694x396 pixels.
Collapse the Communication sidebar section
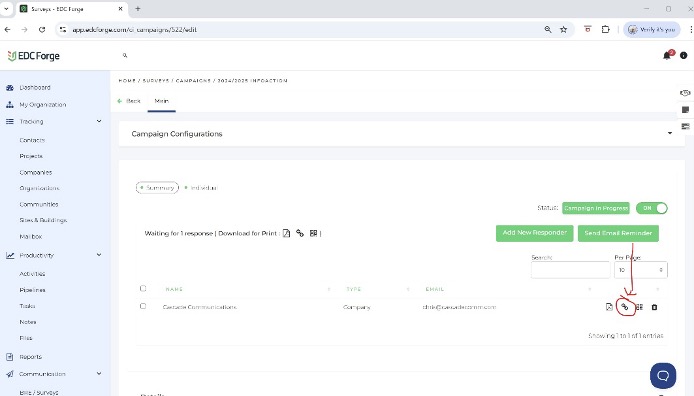click(99, 374)
